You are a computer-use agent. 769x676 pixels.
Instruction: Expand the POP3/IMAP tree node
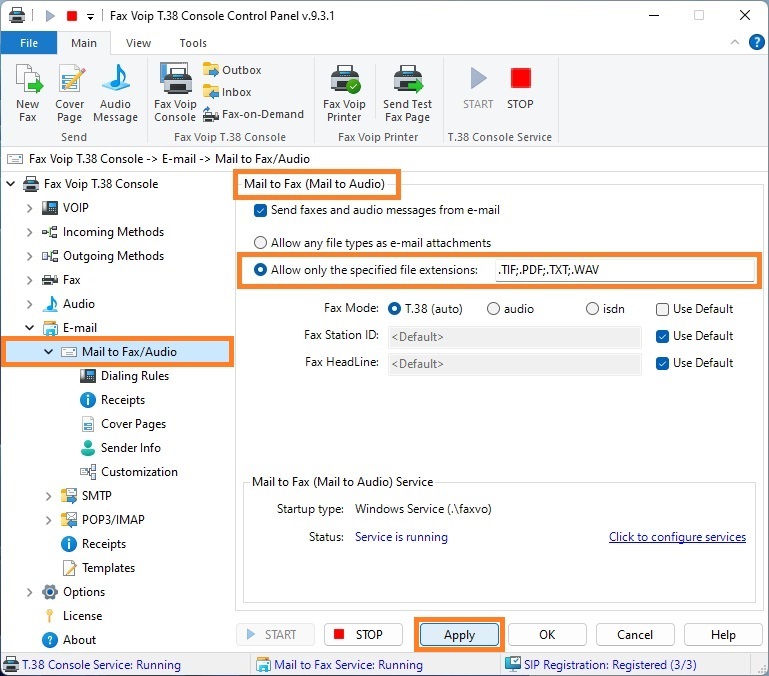(x=49, y=520)
